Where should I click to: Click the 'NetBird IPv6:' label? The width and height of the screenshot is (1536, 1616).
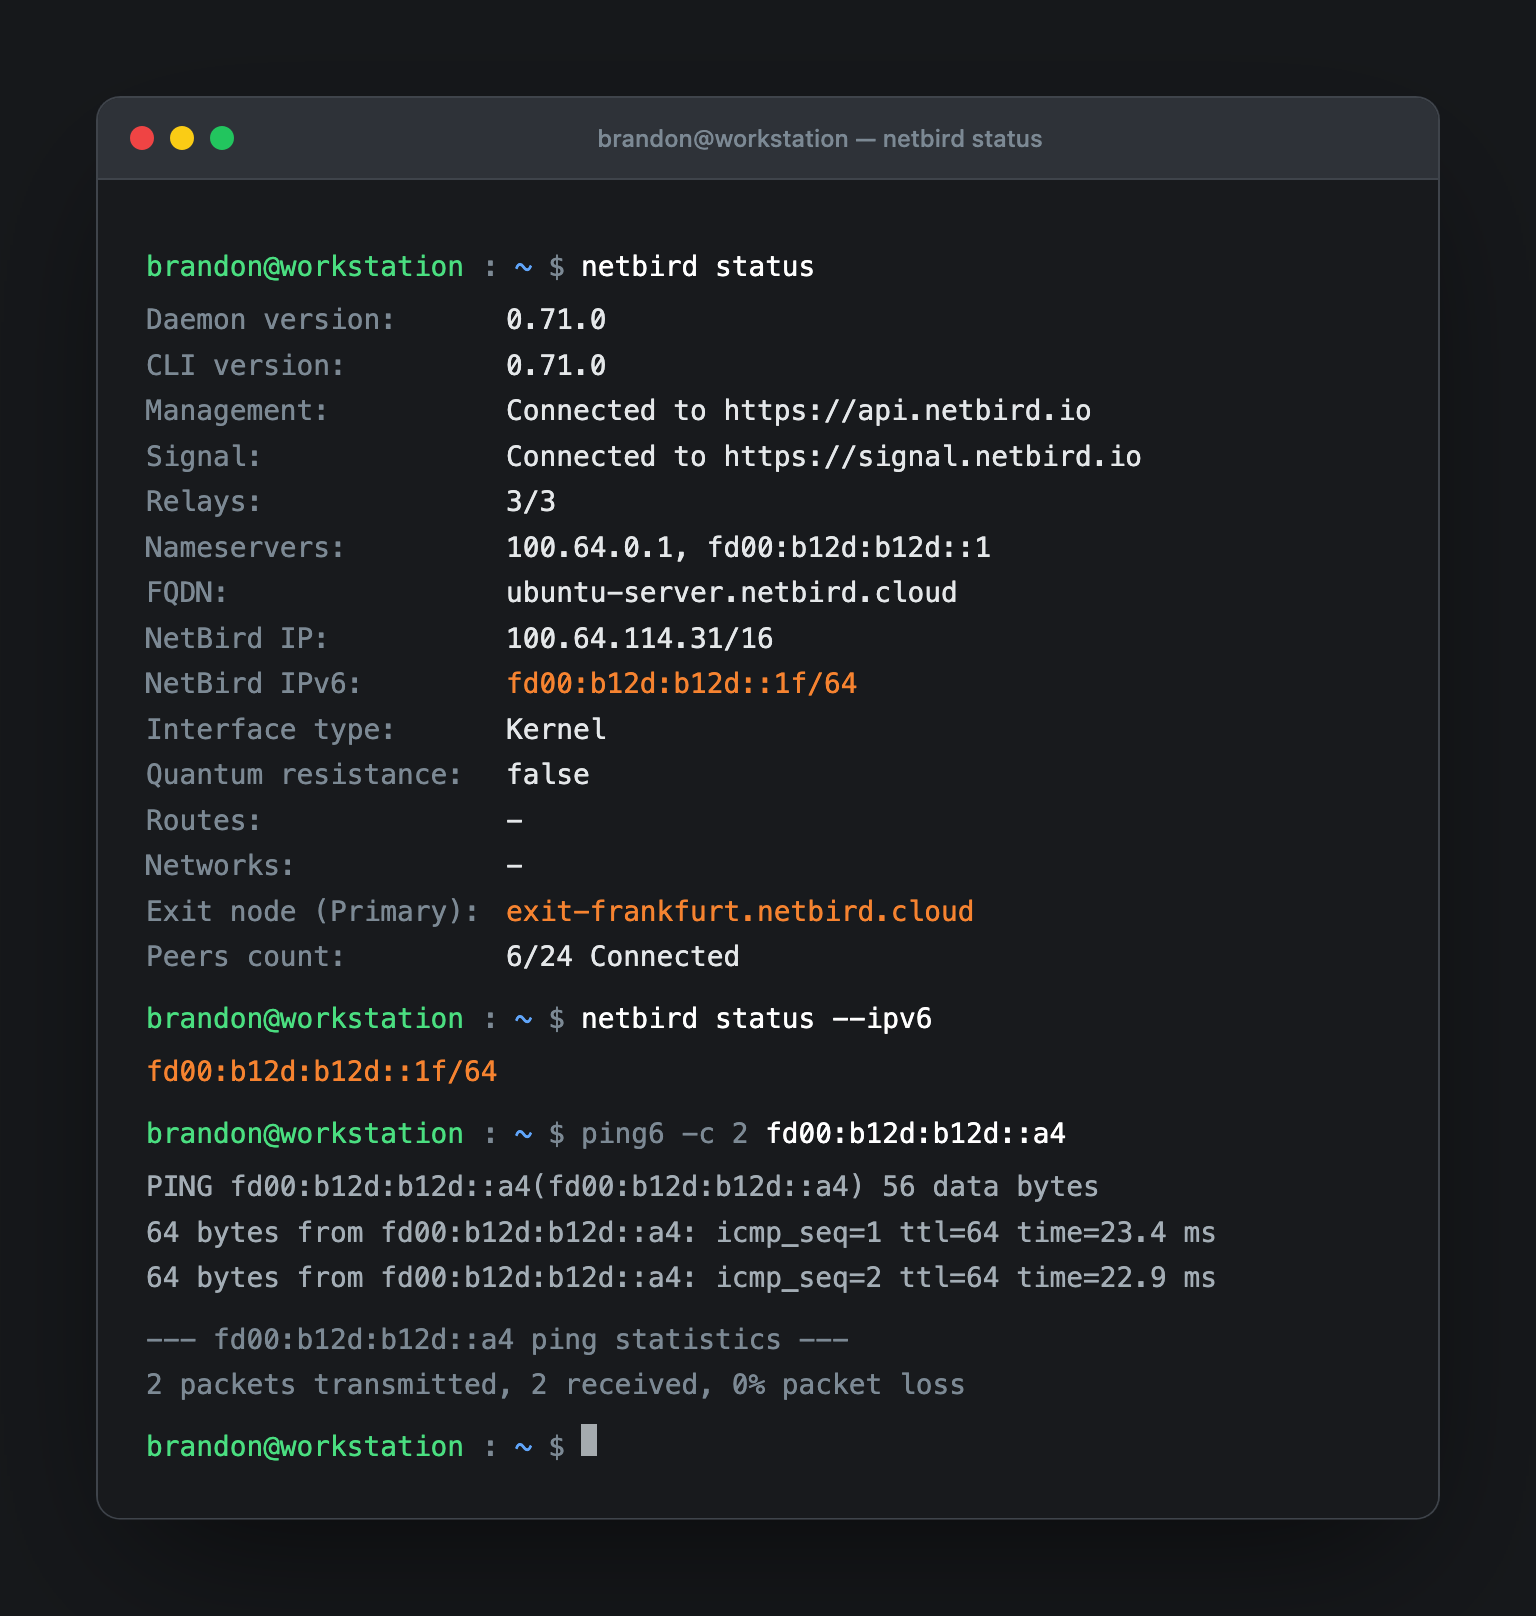253,684
